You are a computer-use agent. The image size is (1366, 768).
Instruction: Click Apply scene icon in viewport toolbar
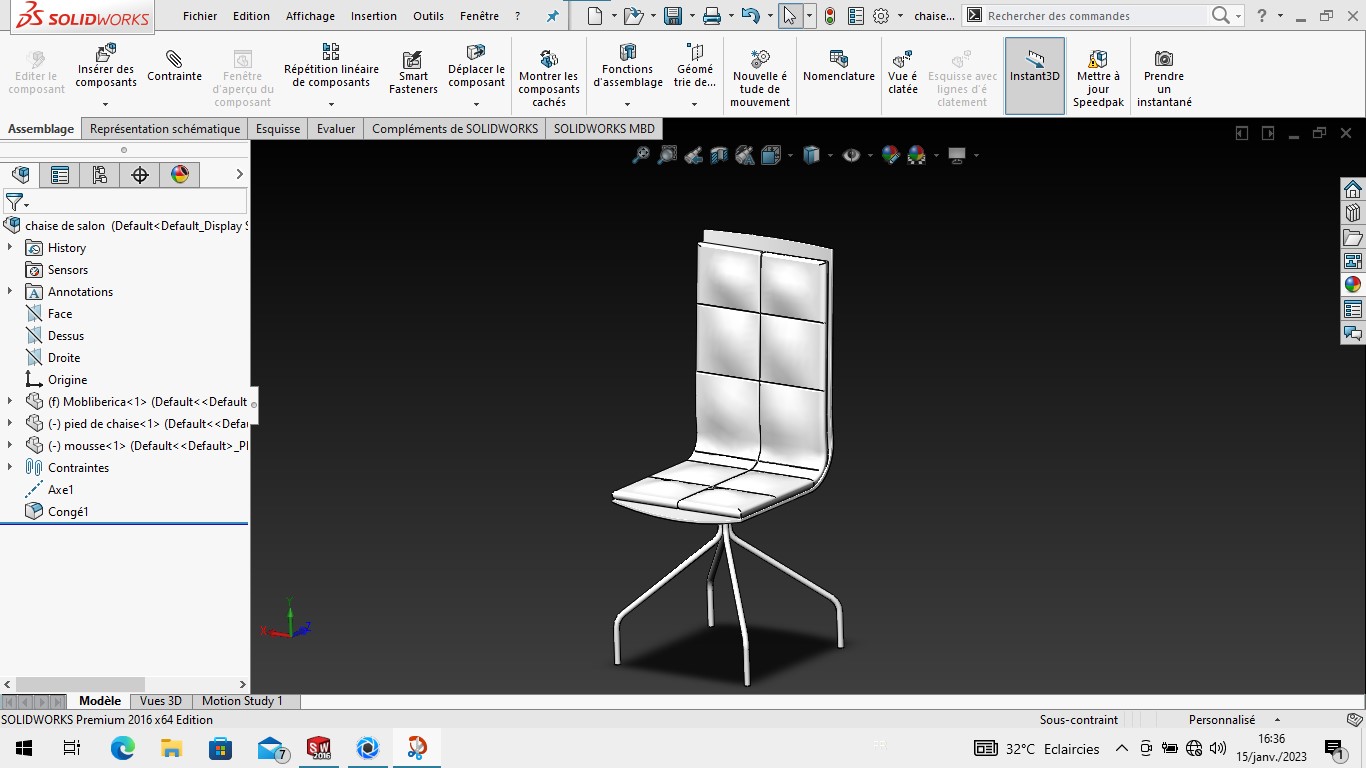pyautogui.click(x=916, y=155)
